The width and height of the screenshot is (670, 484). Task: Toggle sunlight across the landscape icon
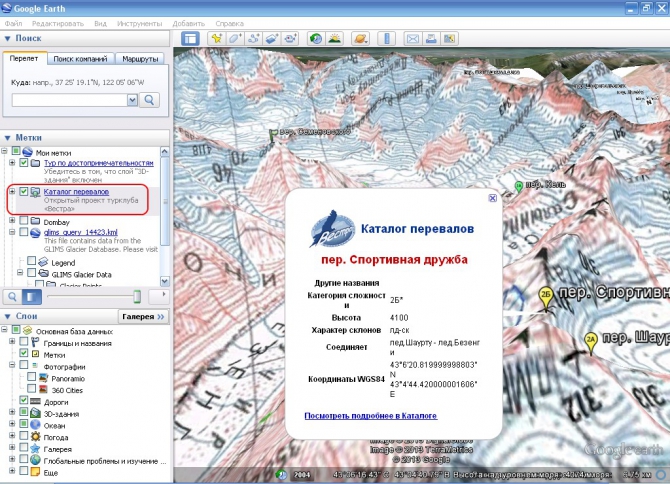click(x=335, y=39)
